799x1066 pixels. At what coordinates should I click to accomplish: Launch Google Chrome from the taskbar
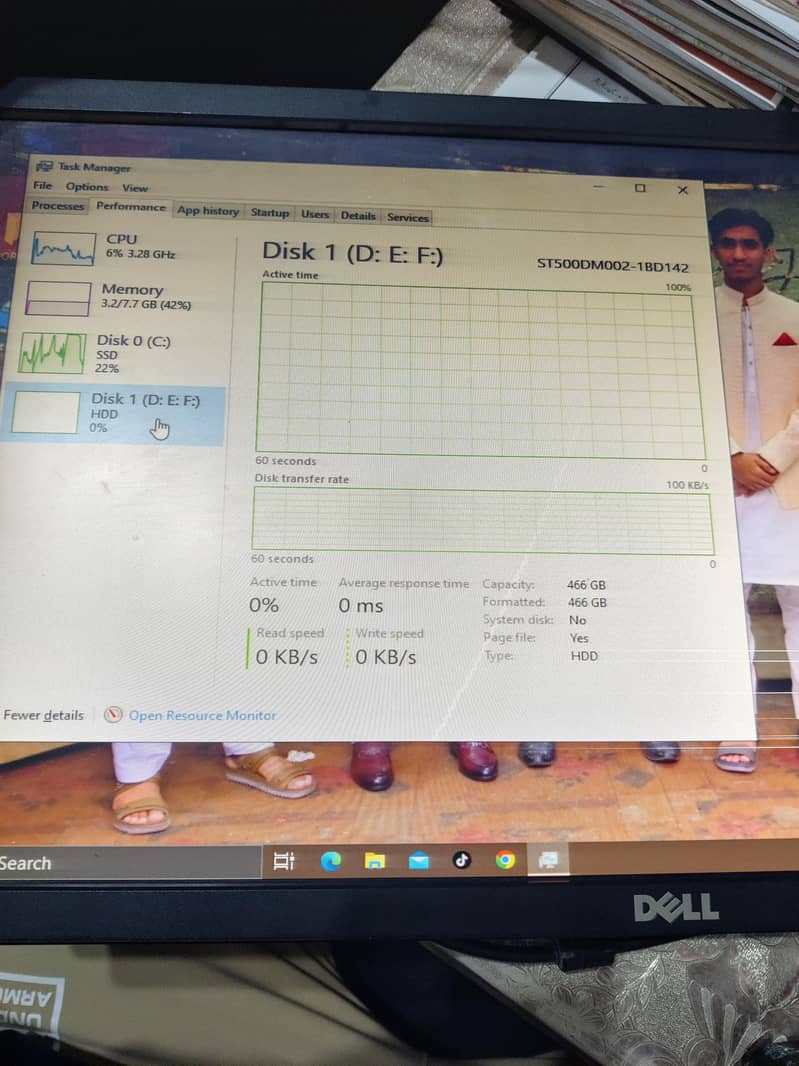[x=505, y=860]
